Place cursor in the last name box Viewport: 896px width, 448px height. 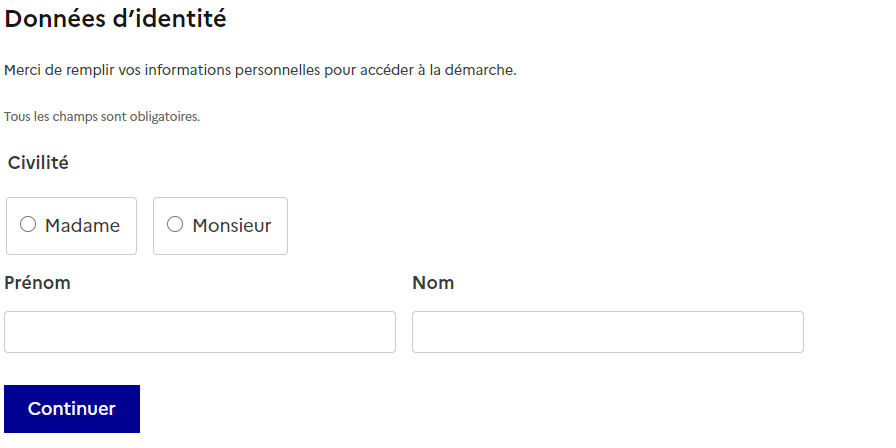click(x=608, y=332)
